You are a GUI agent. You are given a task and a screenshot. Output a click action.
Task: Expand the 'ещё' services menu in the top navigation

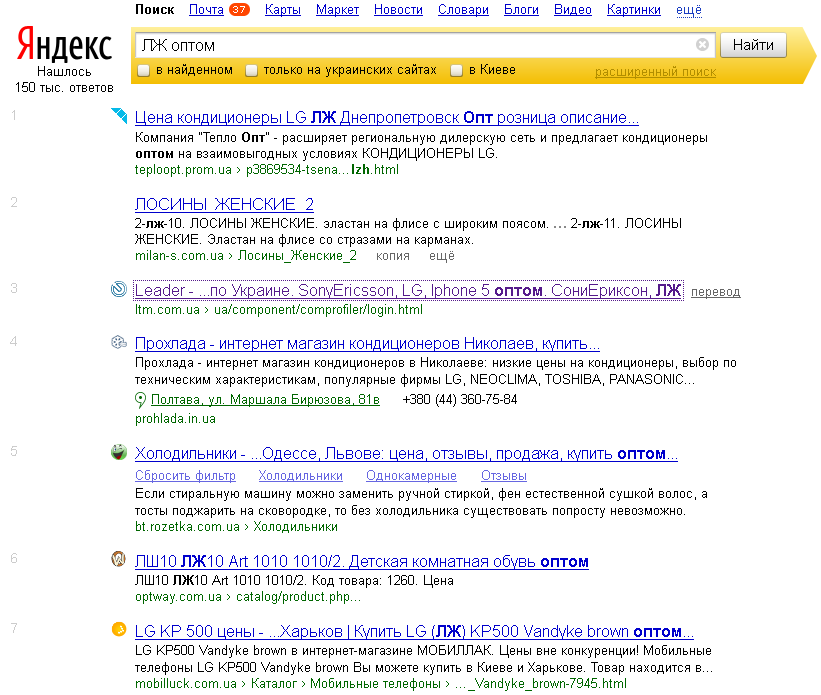[689, 10]
